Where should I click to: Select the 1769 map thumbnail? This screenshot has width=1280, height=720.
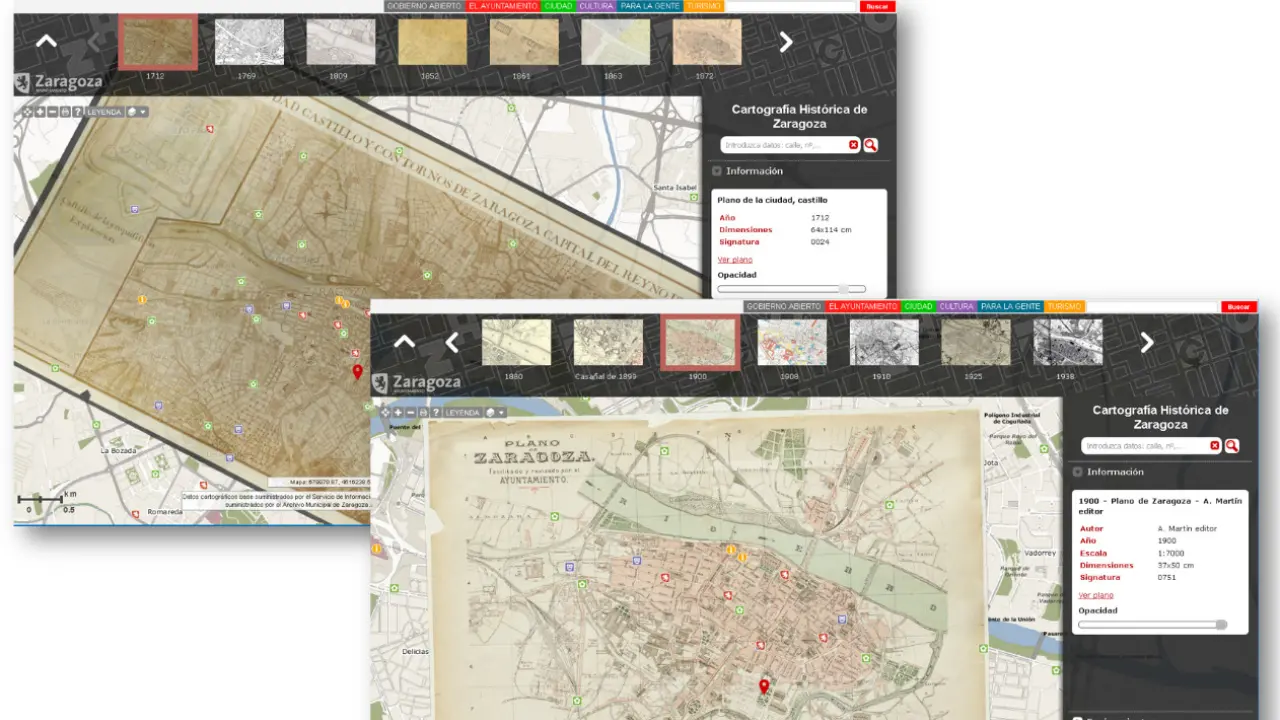click(250, 43)
